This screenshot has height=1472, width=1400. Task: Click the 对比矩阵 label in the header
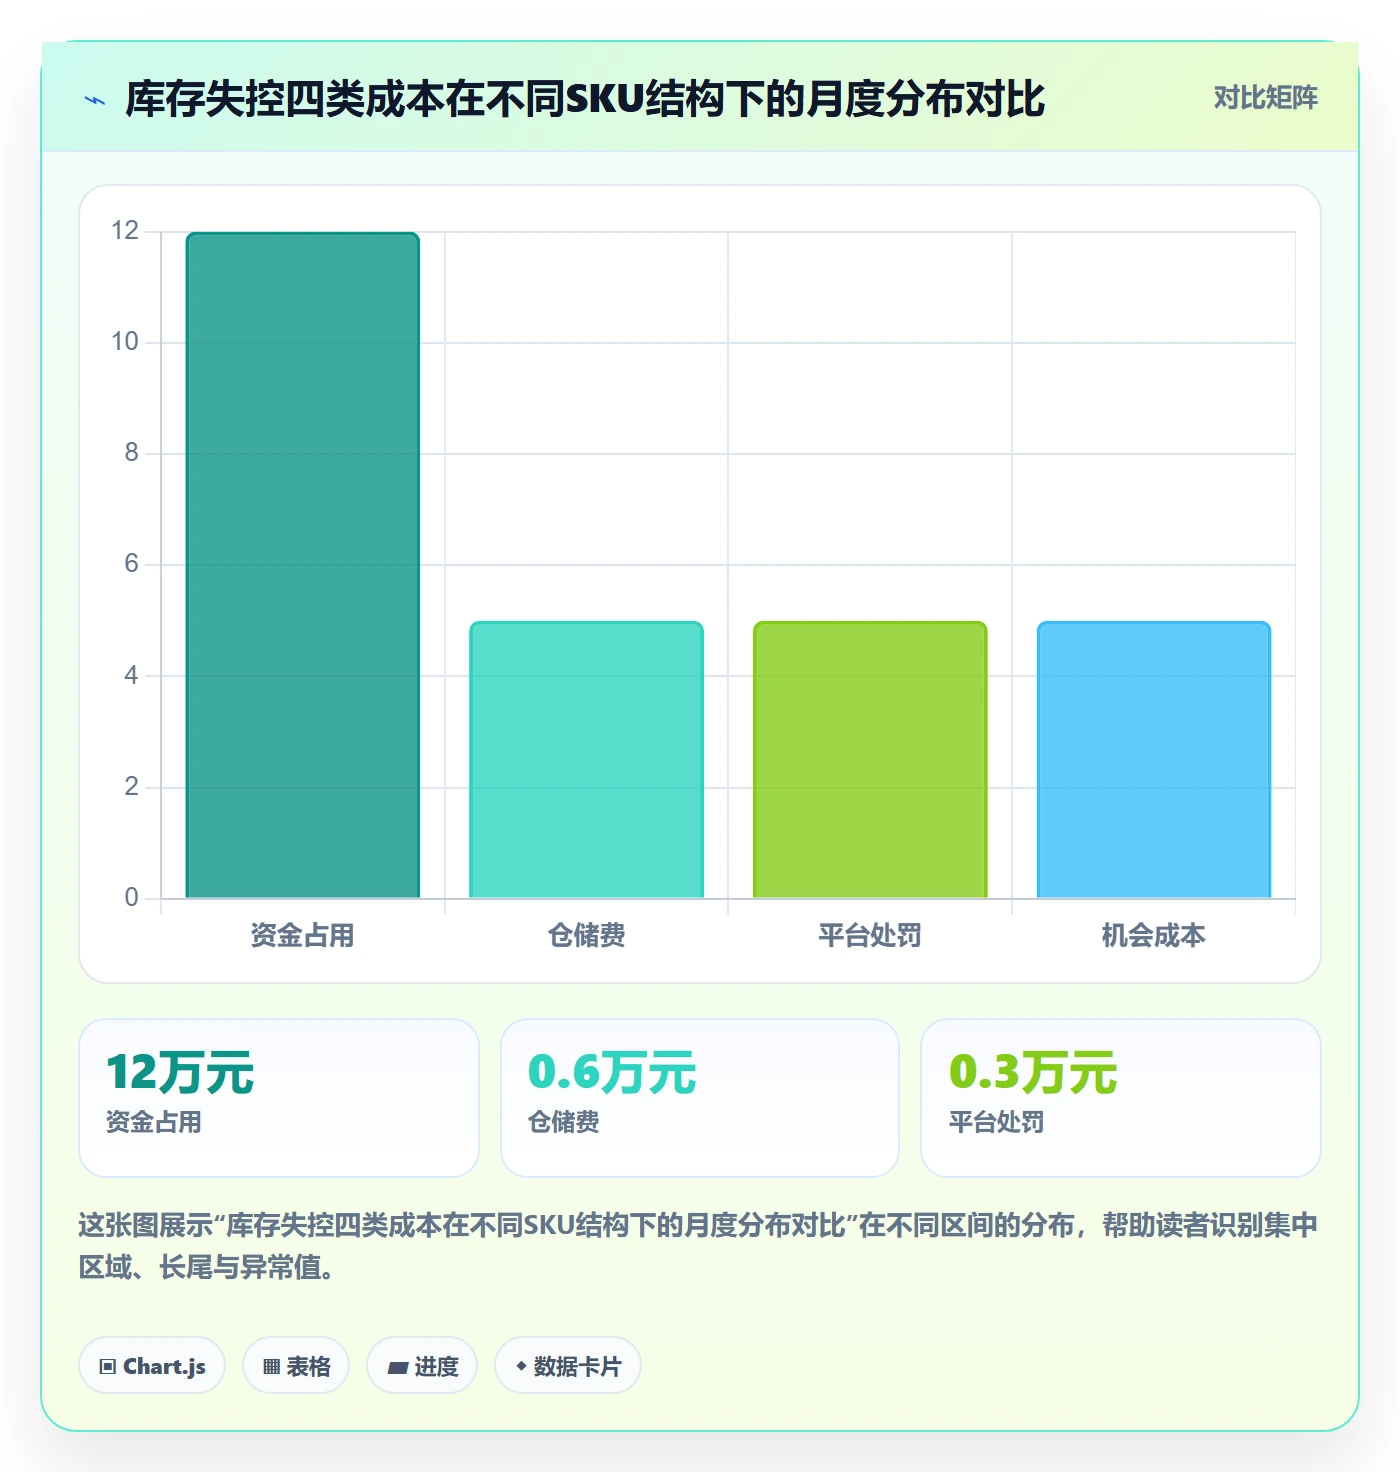tap(1265, 98)
